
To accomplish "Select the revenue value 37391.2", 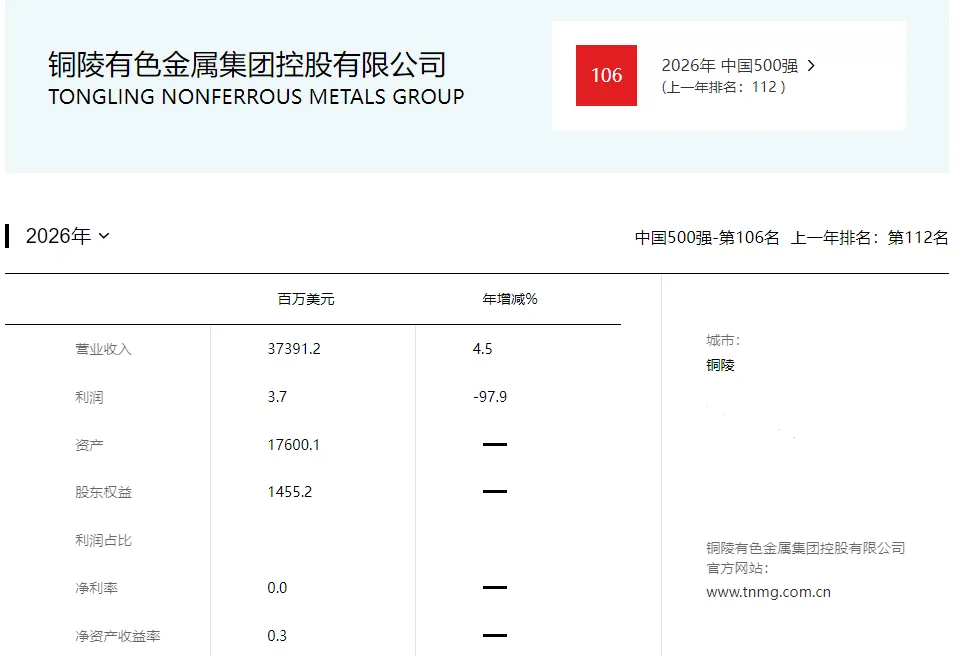I will [x=294, y=348].
